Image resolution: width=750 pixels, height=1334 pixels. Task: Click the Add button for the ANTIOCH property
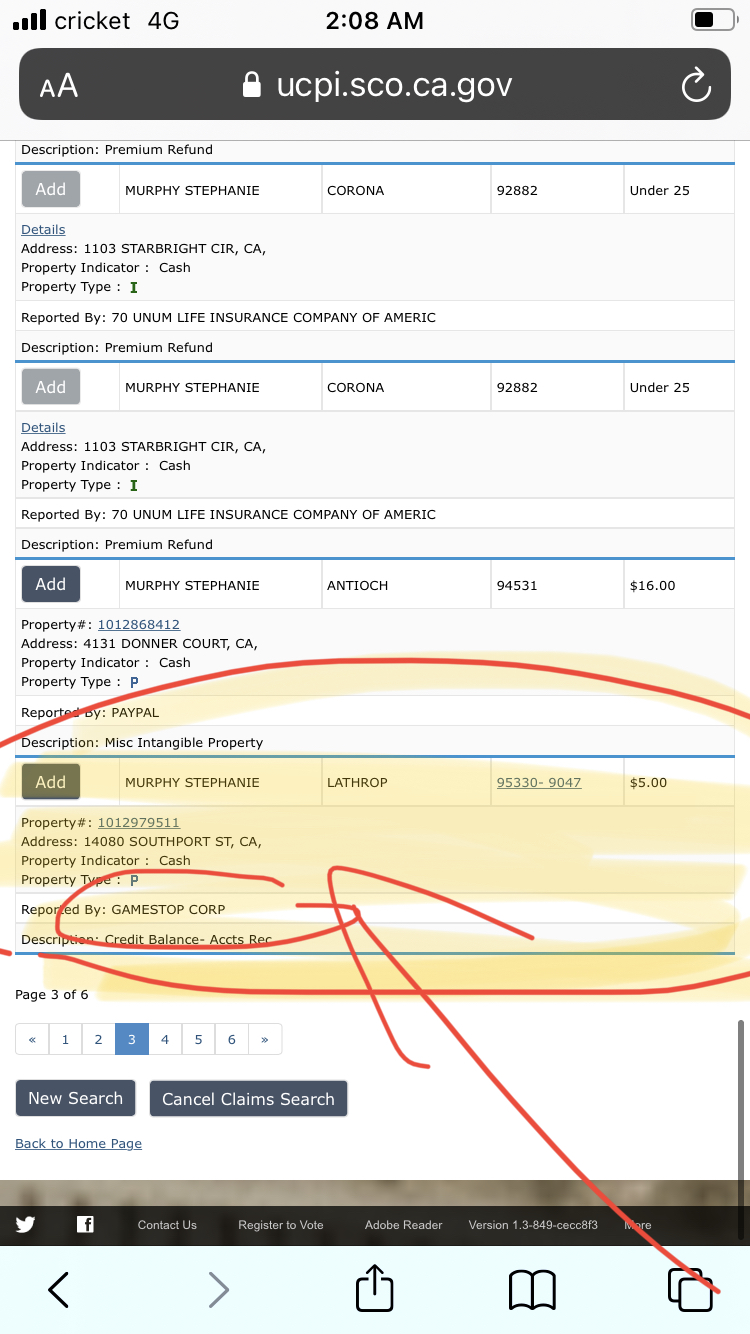click(x=51, y=584)
